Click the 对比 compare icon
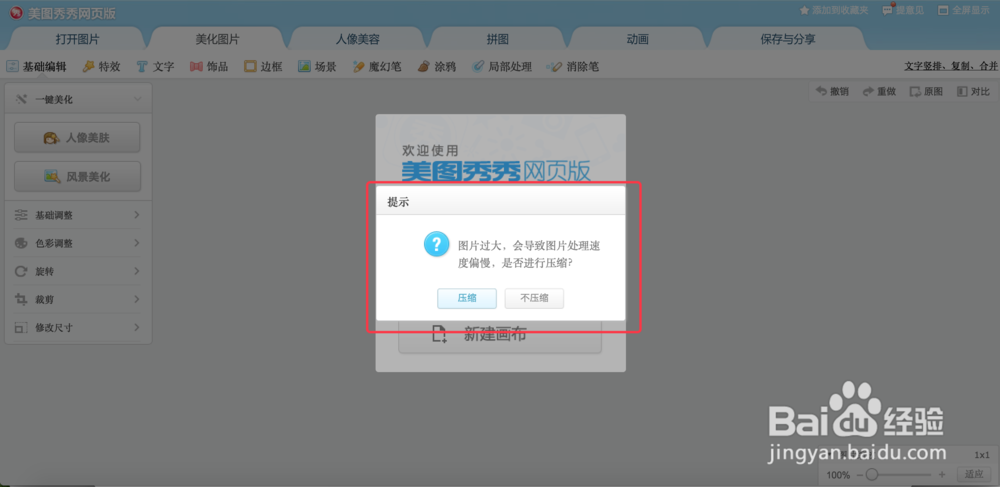This screenshot has width=1000, height=487. (x=962, y=92)
